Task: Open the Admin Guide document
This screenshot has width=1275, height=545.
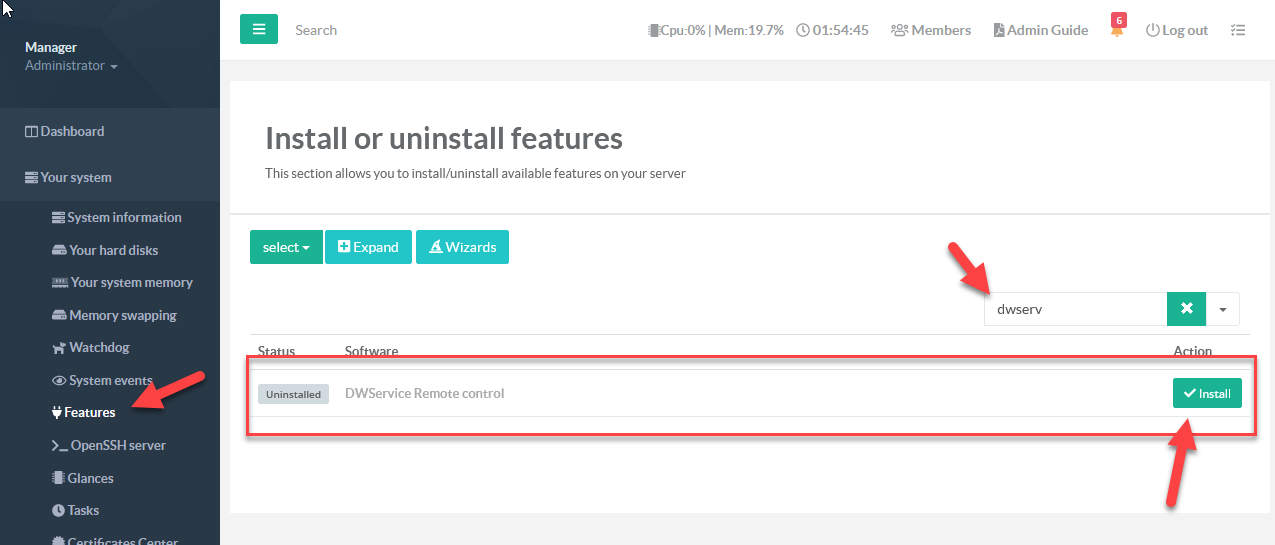Action: pos(1040,30)
